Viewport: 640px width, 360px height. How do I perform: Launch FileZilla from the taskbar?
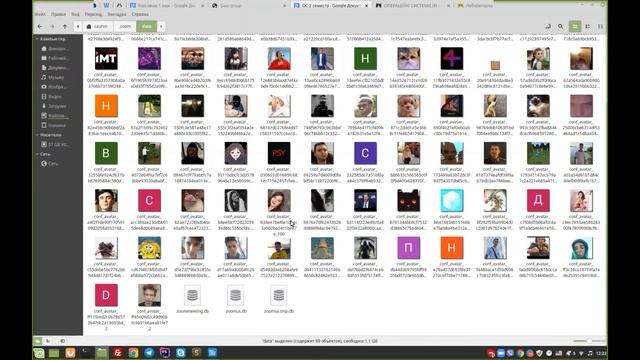[x=118, y=353]
